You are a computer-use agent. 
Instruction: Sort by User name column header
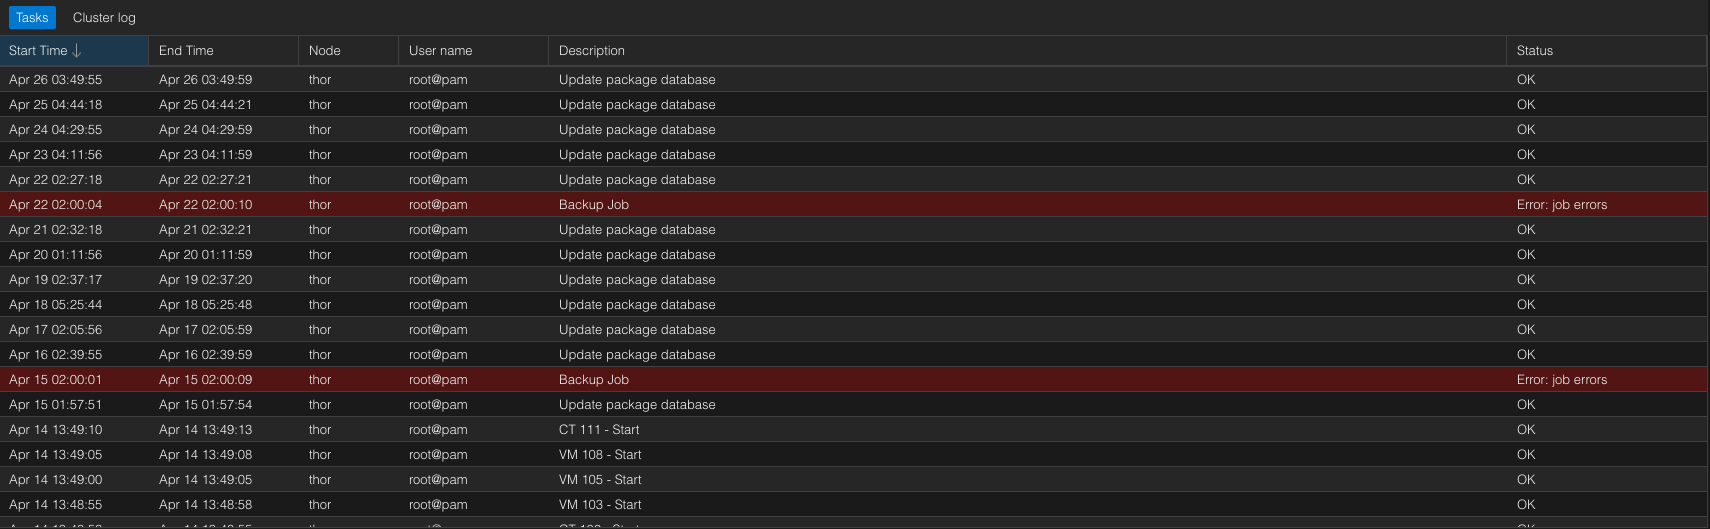(440, 51)
